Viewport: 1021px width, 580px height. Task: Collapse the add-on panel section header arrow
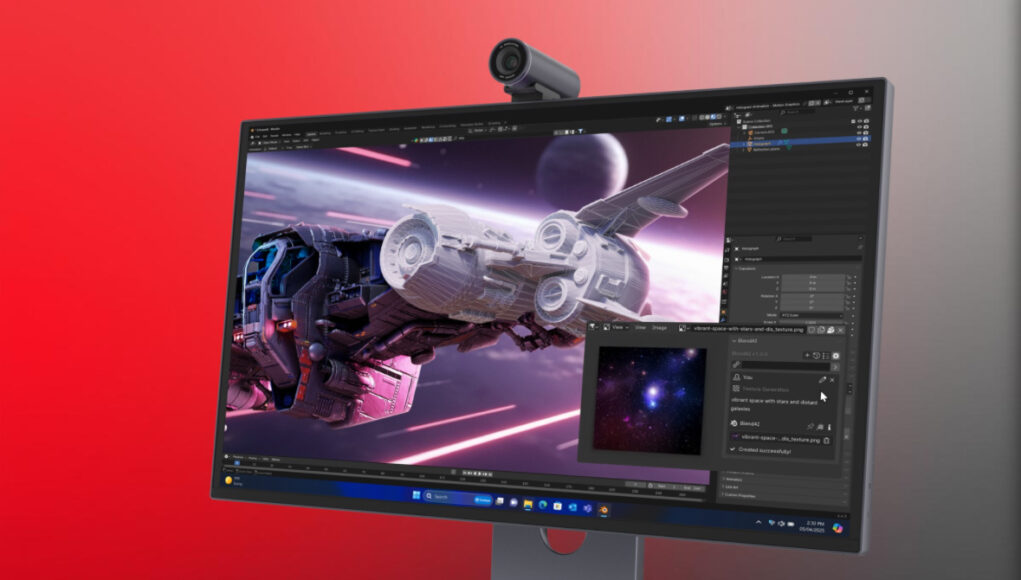tap(733, 341)
